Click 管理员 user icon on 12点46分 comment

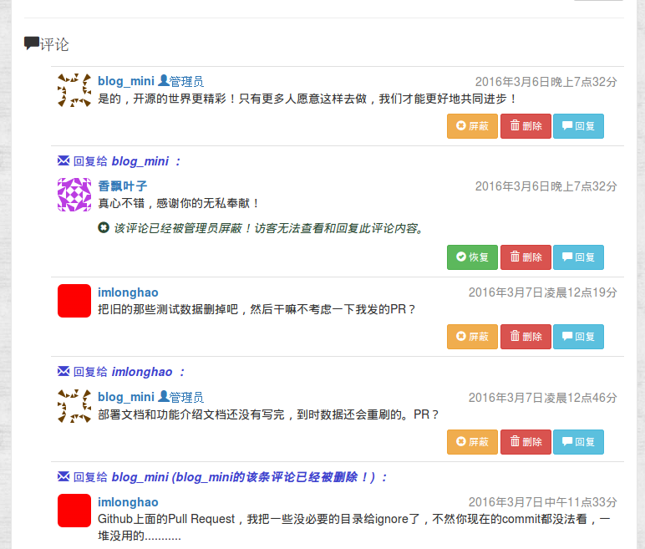164,396
